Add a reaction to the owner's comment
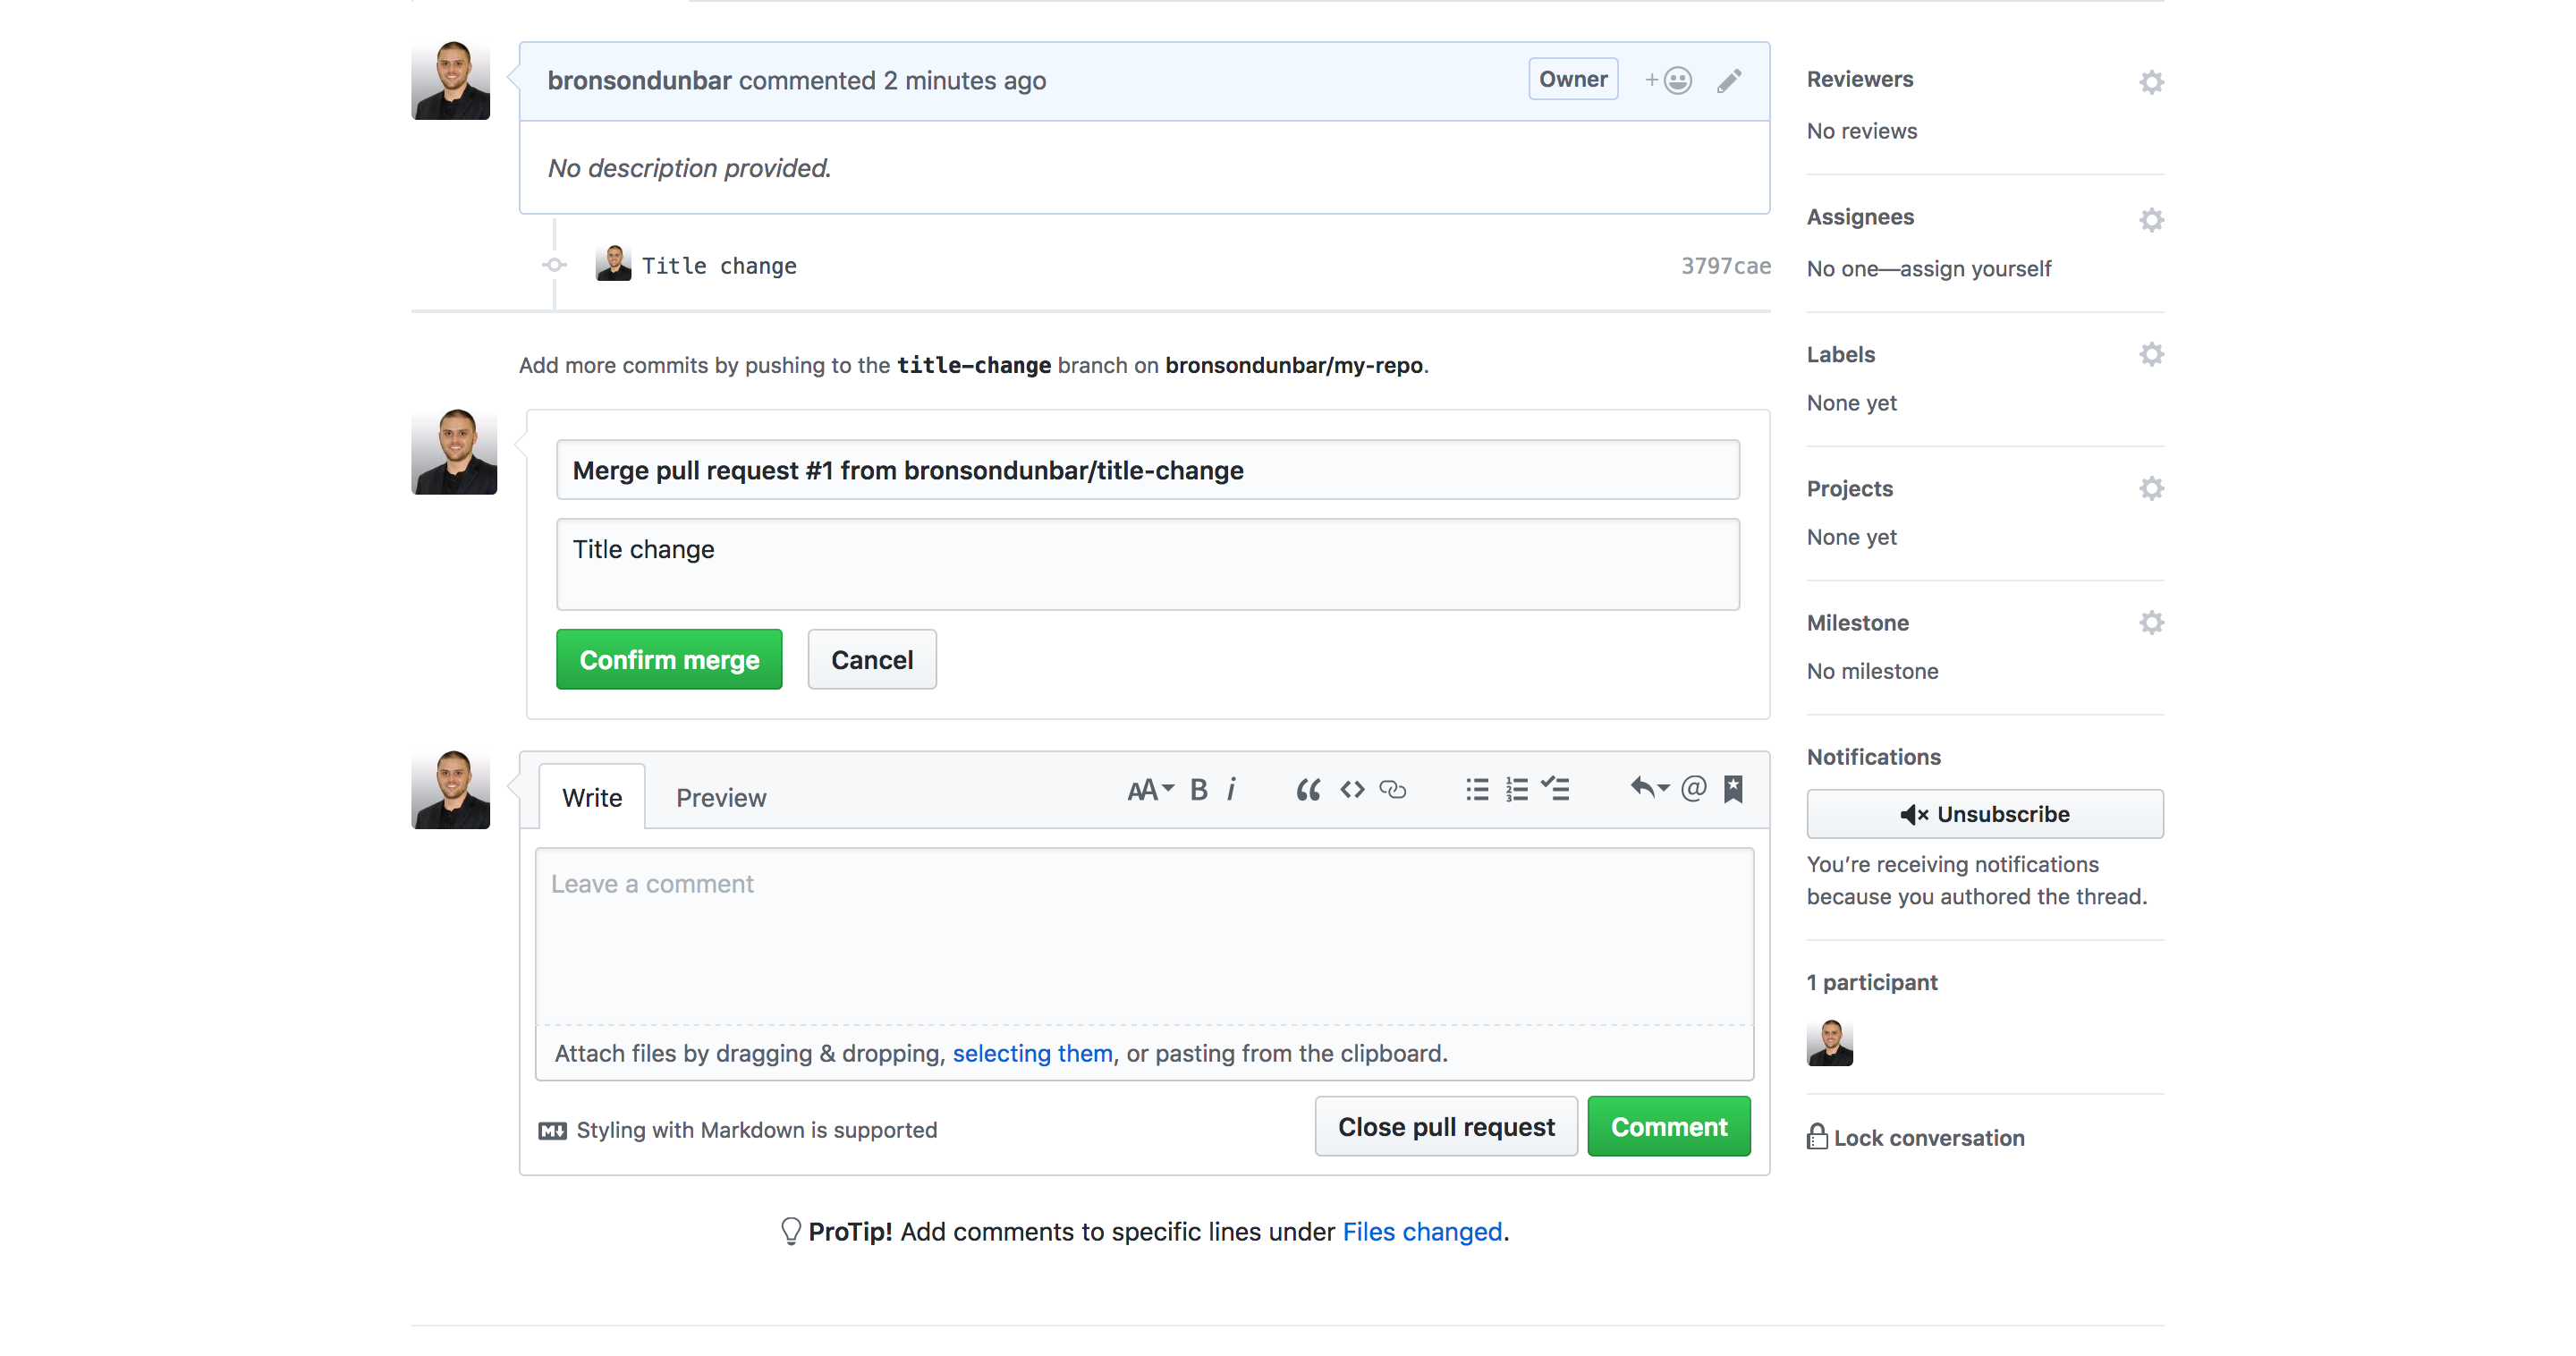The height and width of the screenshot is (1356, 2576). click(x=1669, y=81)
